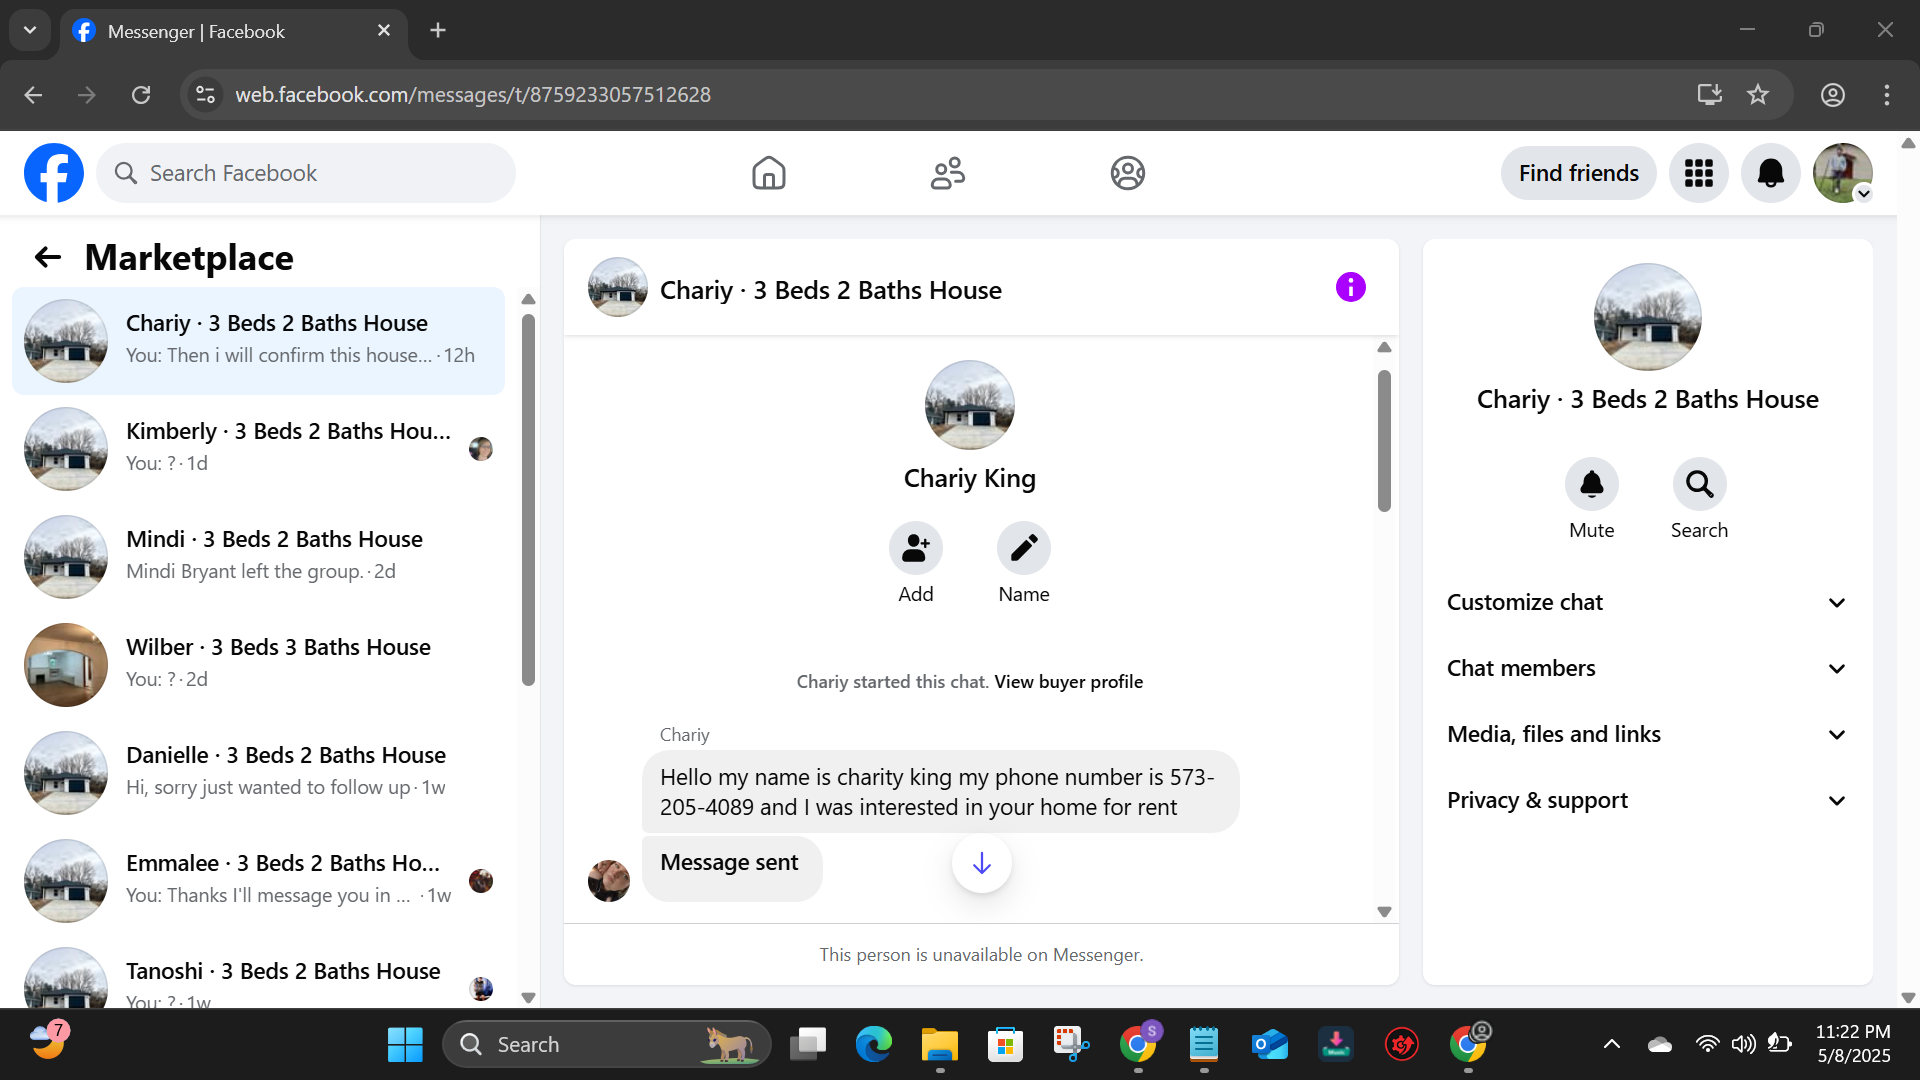Go back from Marketplace chats list
The image size is (1920, 1080).
(48, 257)
